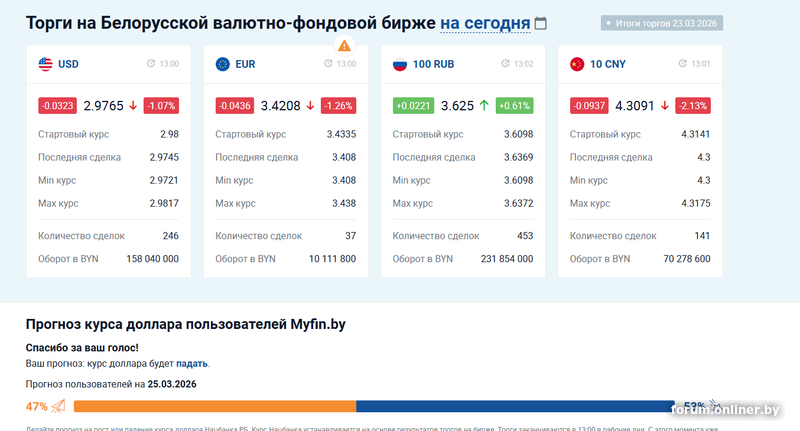Click the clock icon in 10 CNY card
The width and height of the screenshot is (800, 431).
pos(683,63)
